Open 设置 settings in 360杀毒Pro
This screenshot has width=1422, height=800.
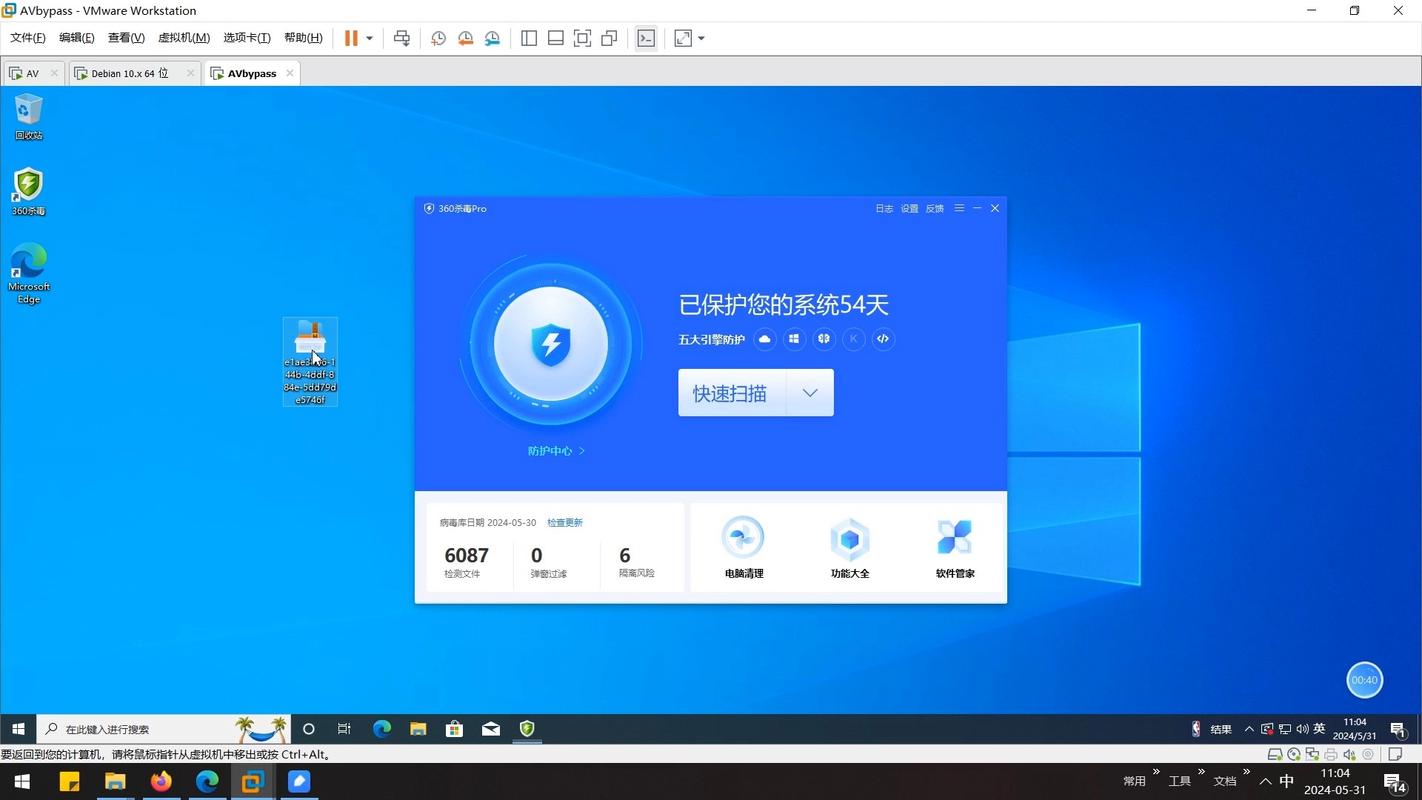(x=909, y=209)
